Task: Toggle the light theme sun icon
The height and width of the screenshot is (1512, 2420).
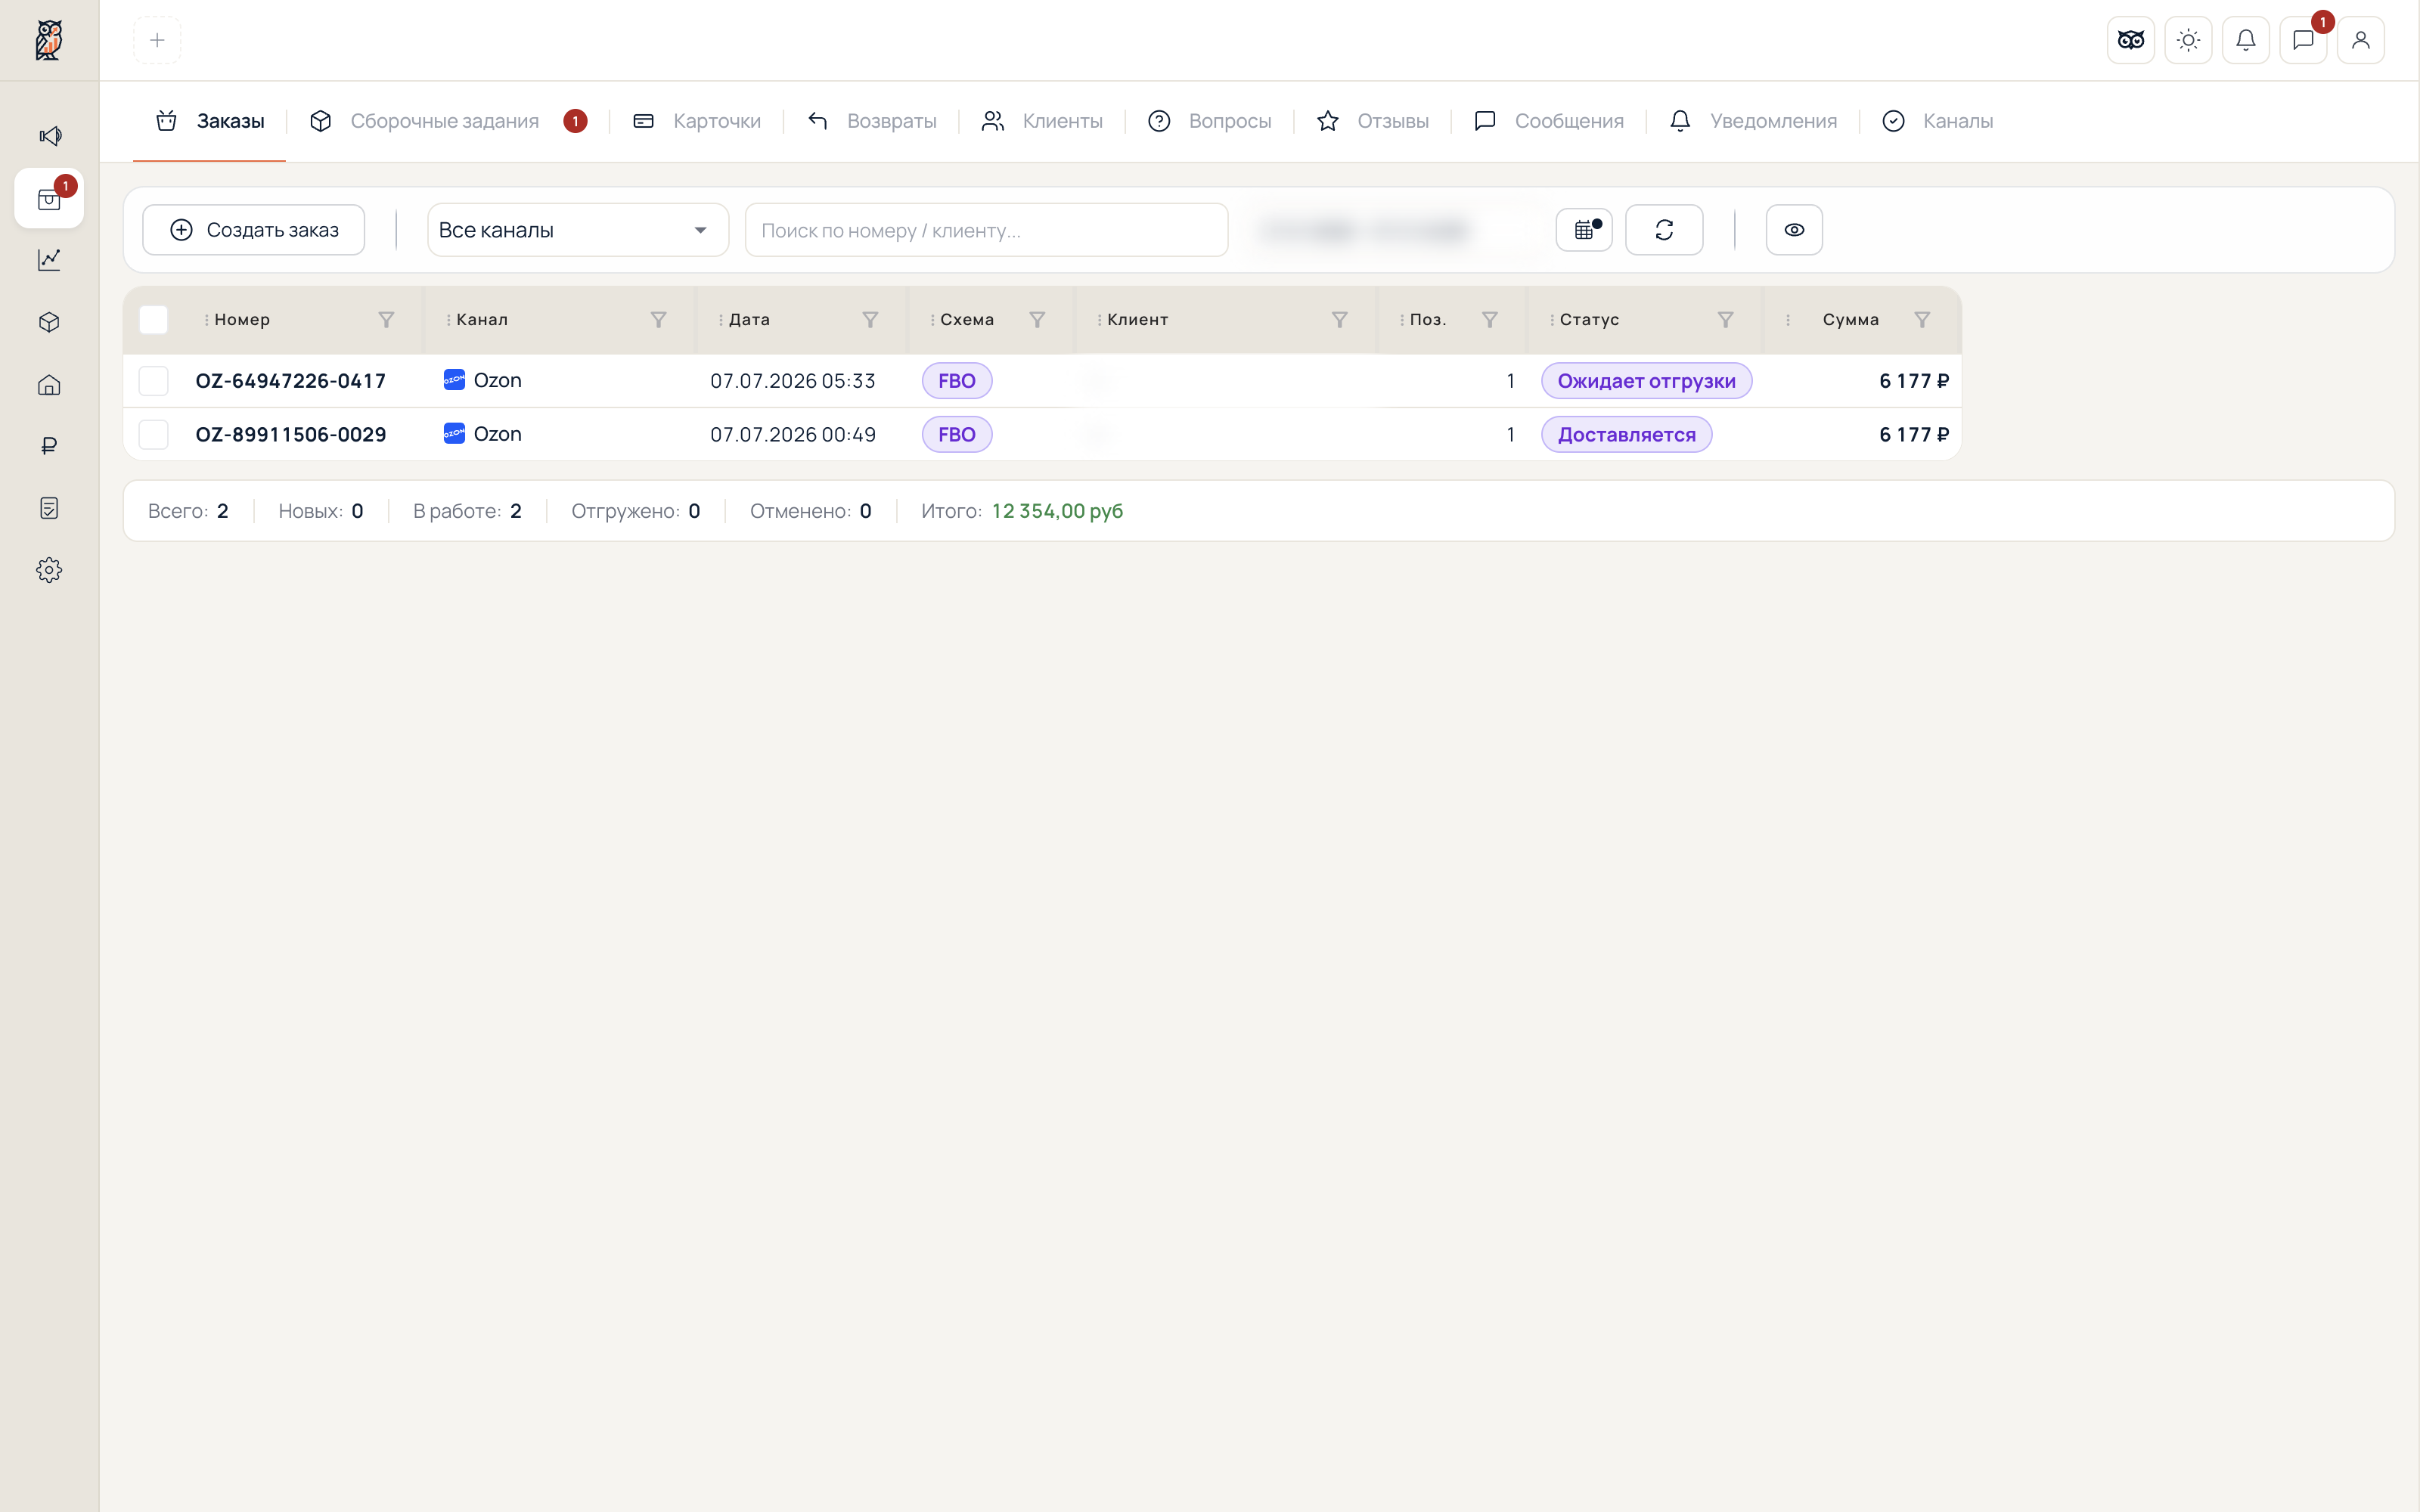Action: pos(2188,40)
